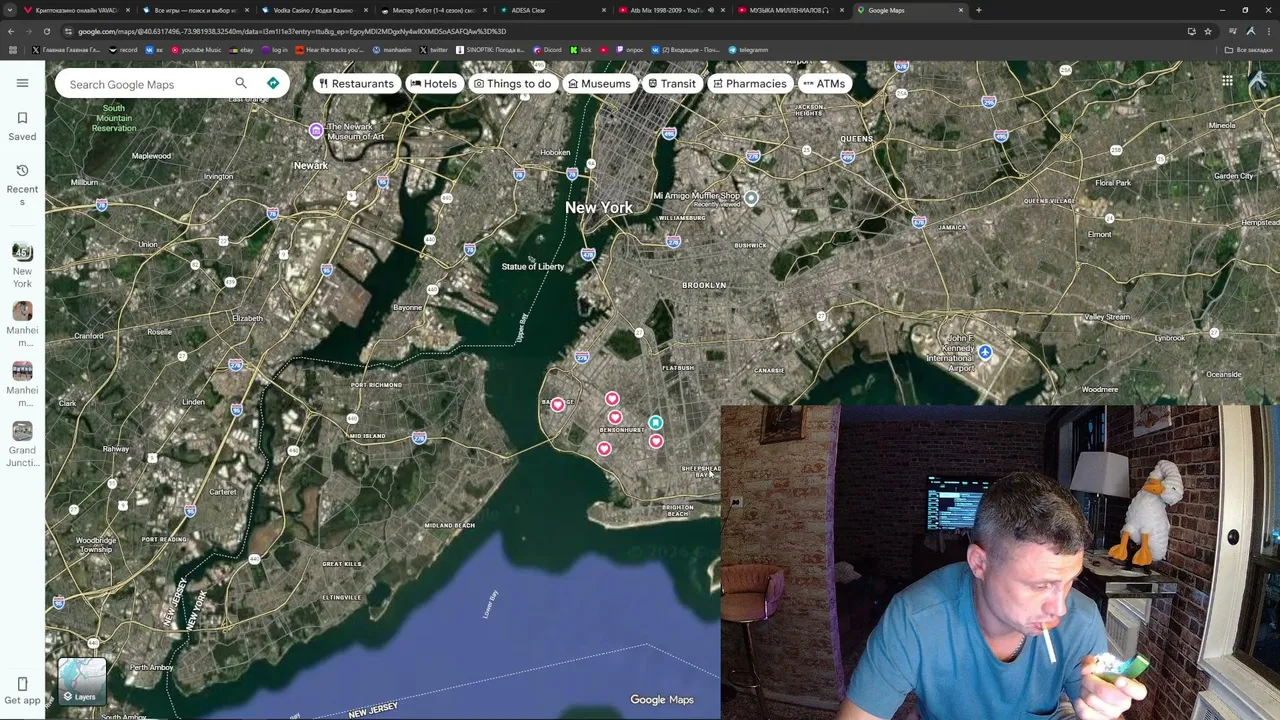Bookmark this page with the star icon
Screen dimensions: 1280x720
click(x=1208, y=31)
